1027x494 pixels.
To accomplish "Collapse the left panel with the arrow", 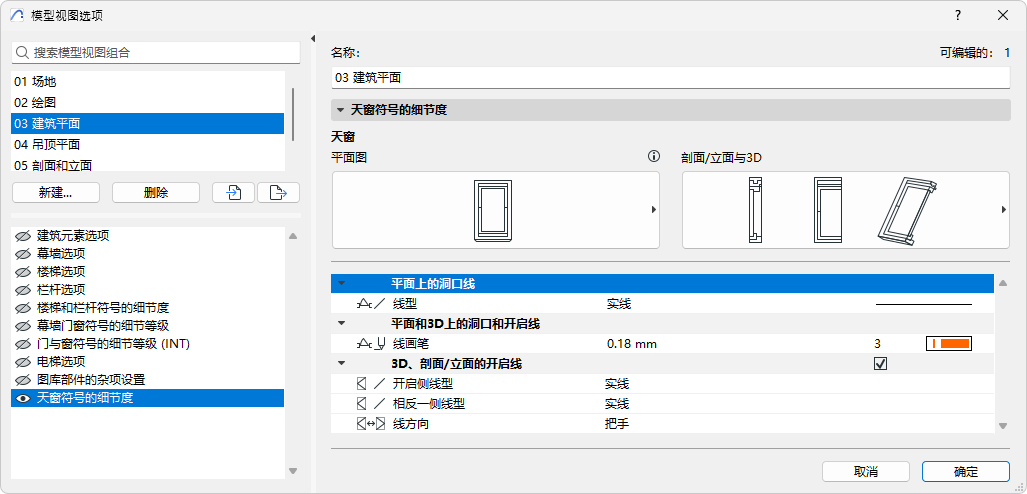I will (313, 38).
